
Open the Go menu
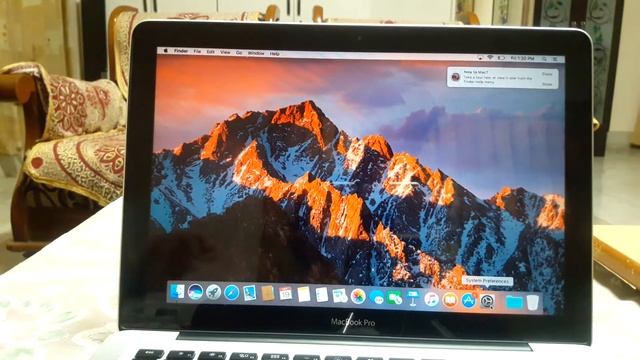click(239, 53)
